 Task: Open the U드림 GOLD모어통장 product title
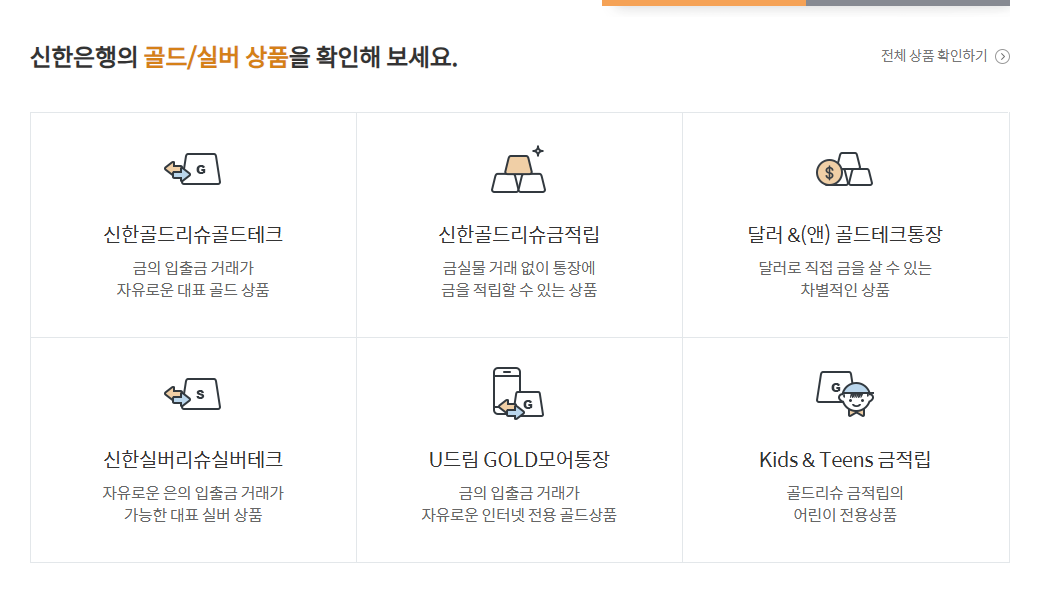tap(519, 459)
